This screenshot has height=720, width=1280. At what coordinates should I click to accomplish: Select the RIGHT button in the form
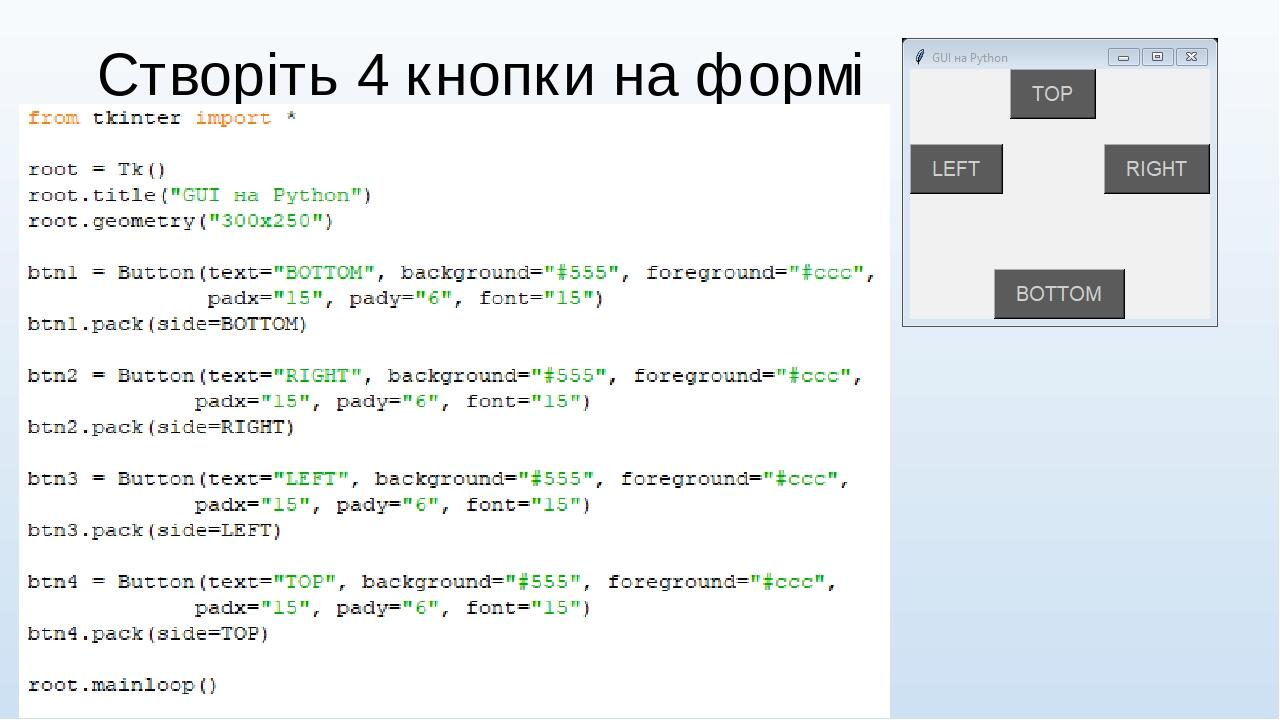1156,169
